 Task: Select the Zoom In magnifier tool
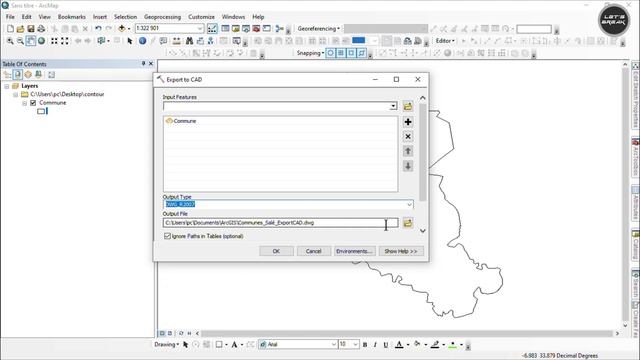coord(10,41)
